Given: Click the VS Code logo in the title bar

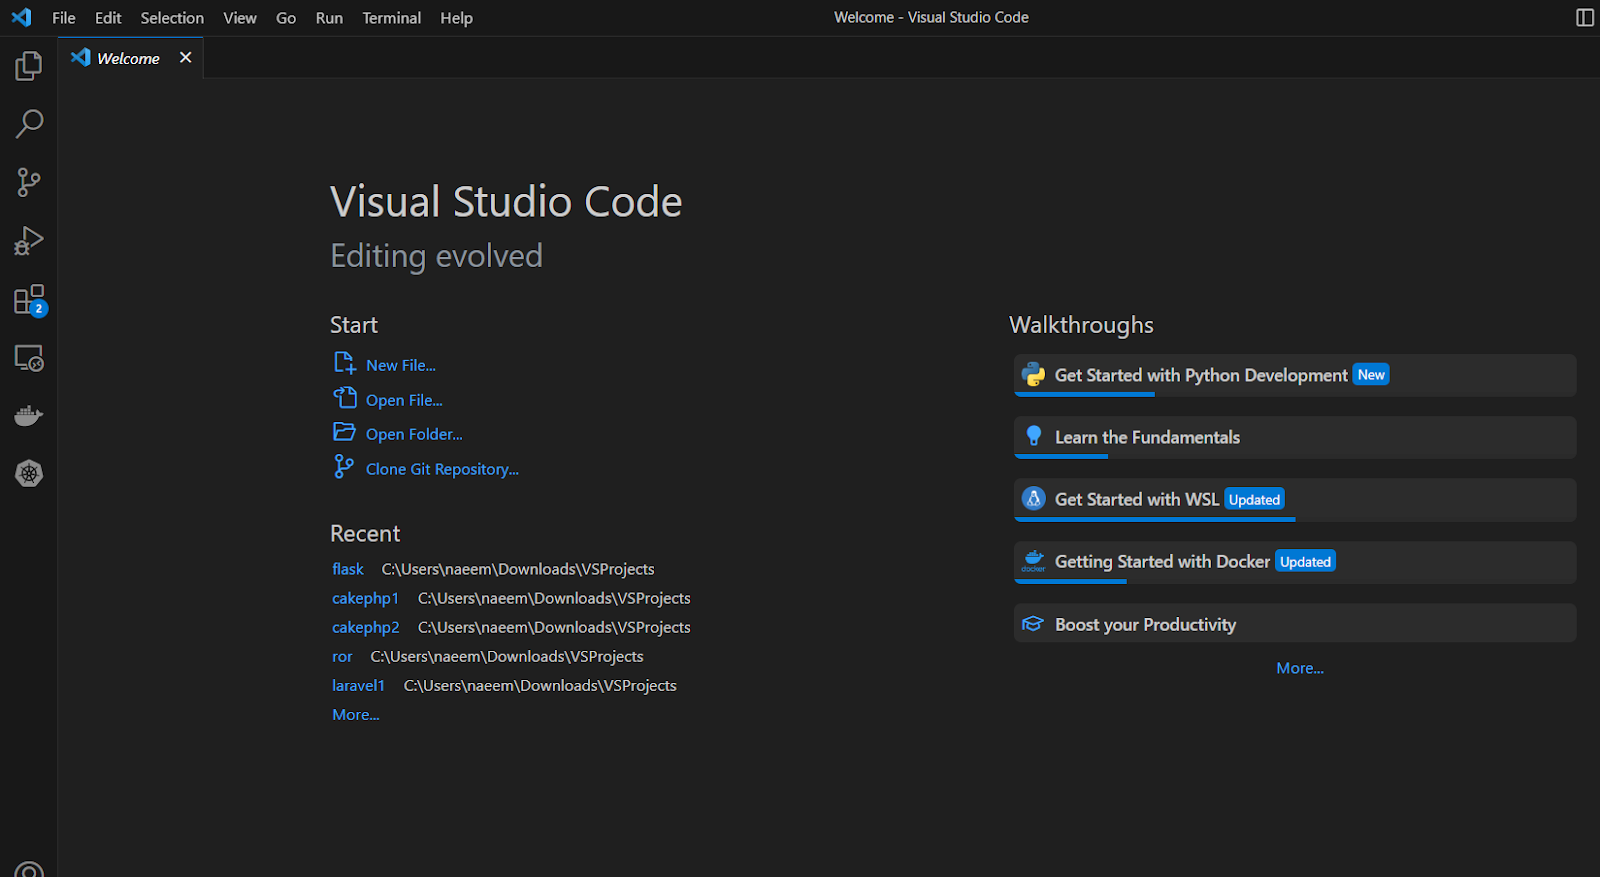Looking at the screenshot, I should click(21, 17).
